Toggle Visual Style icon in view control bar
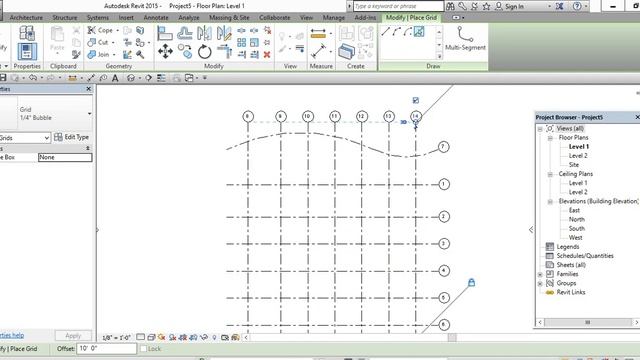This screenshot has height=360, width=640. click(x=151, y=338)
